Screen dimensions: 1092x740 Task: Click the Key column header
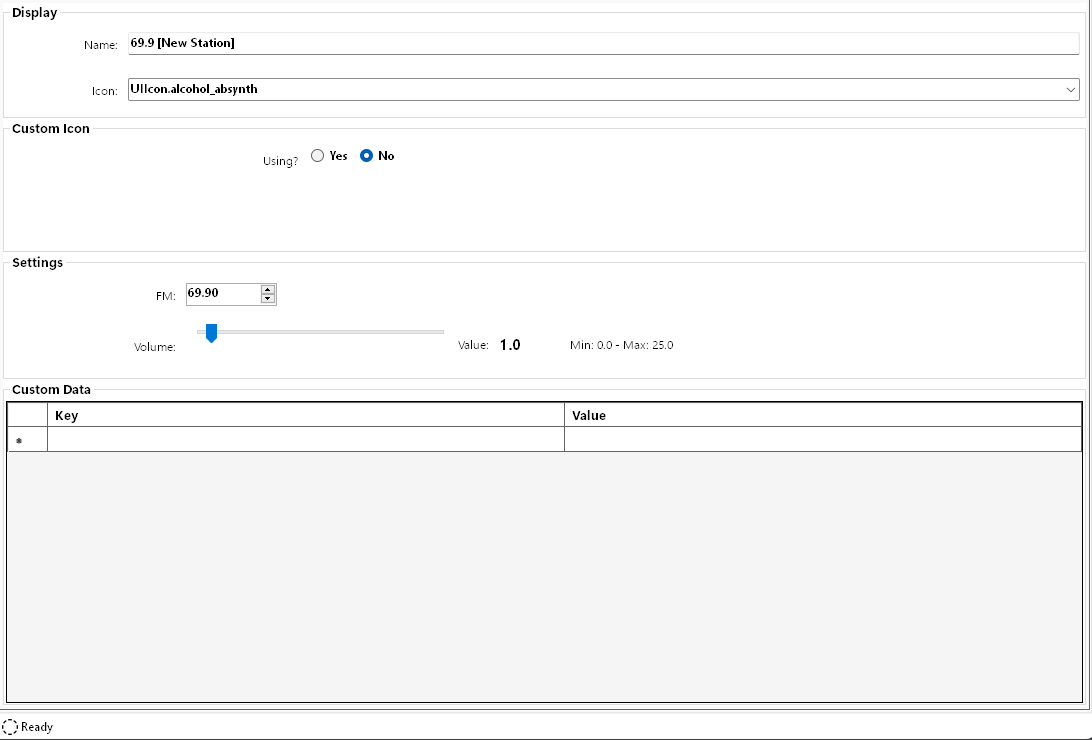click(306, 416)
